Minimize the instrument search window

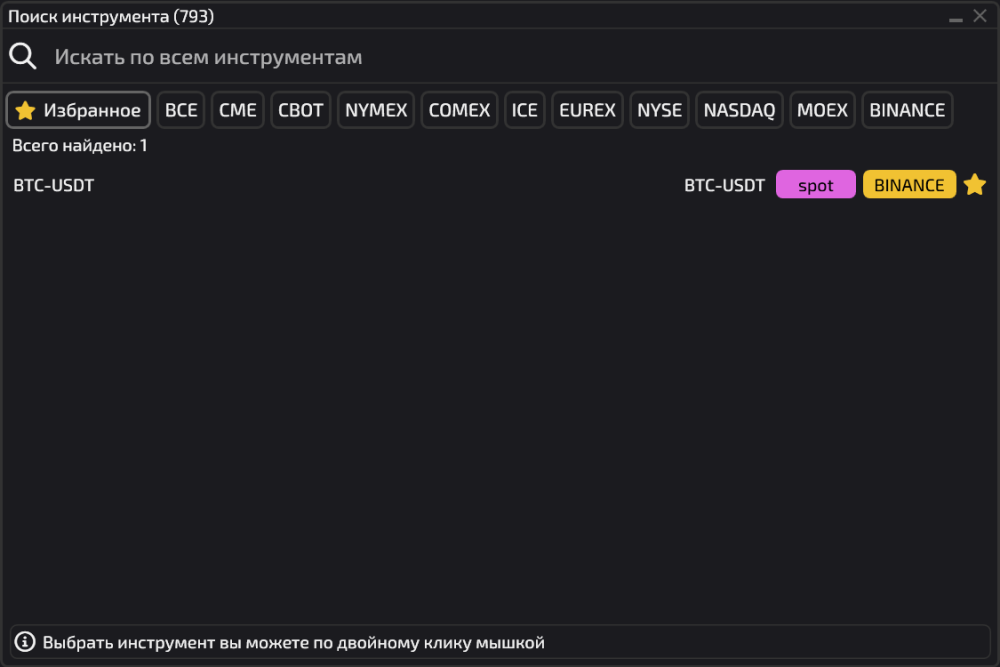[956, 17]
